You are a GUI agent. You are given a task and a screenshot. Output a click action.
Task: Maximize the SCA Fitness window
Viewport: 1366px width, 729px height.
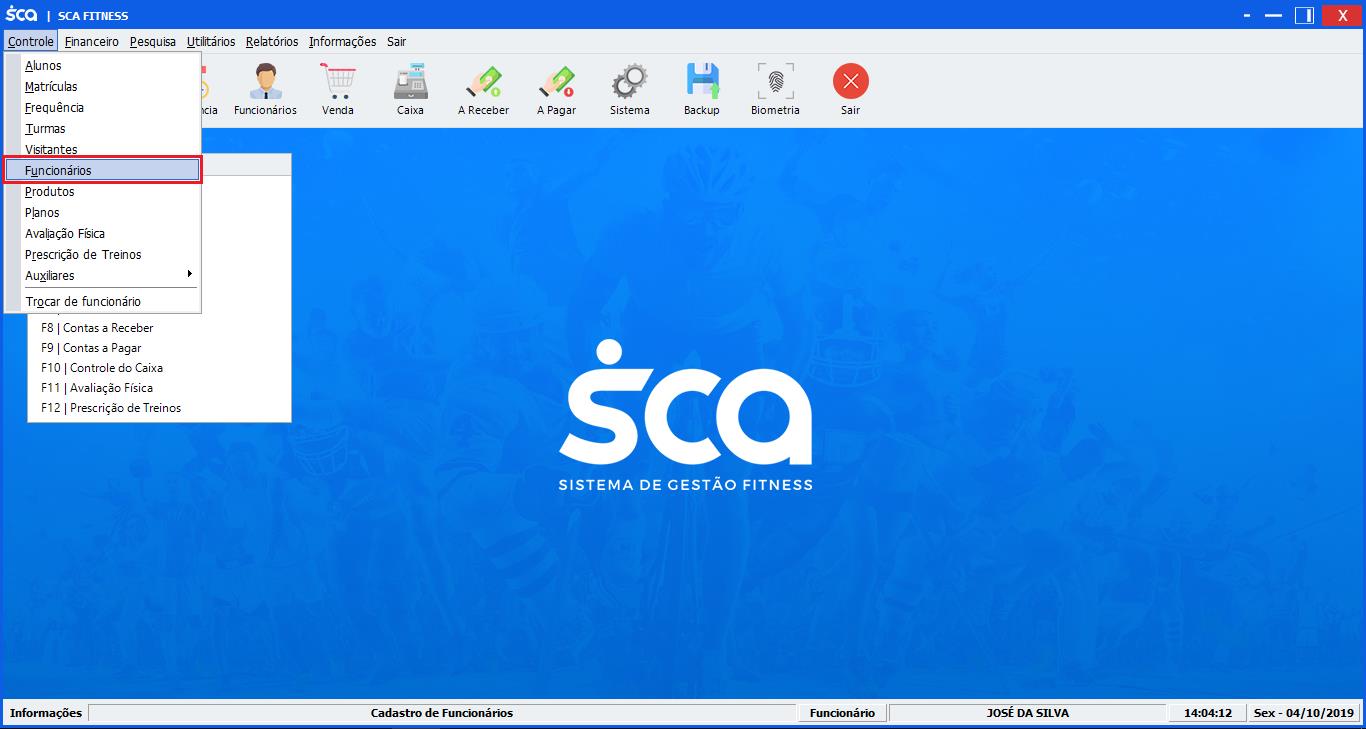pos(1304,15)
